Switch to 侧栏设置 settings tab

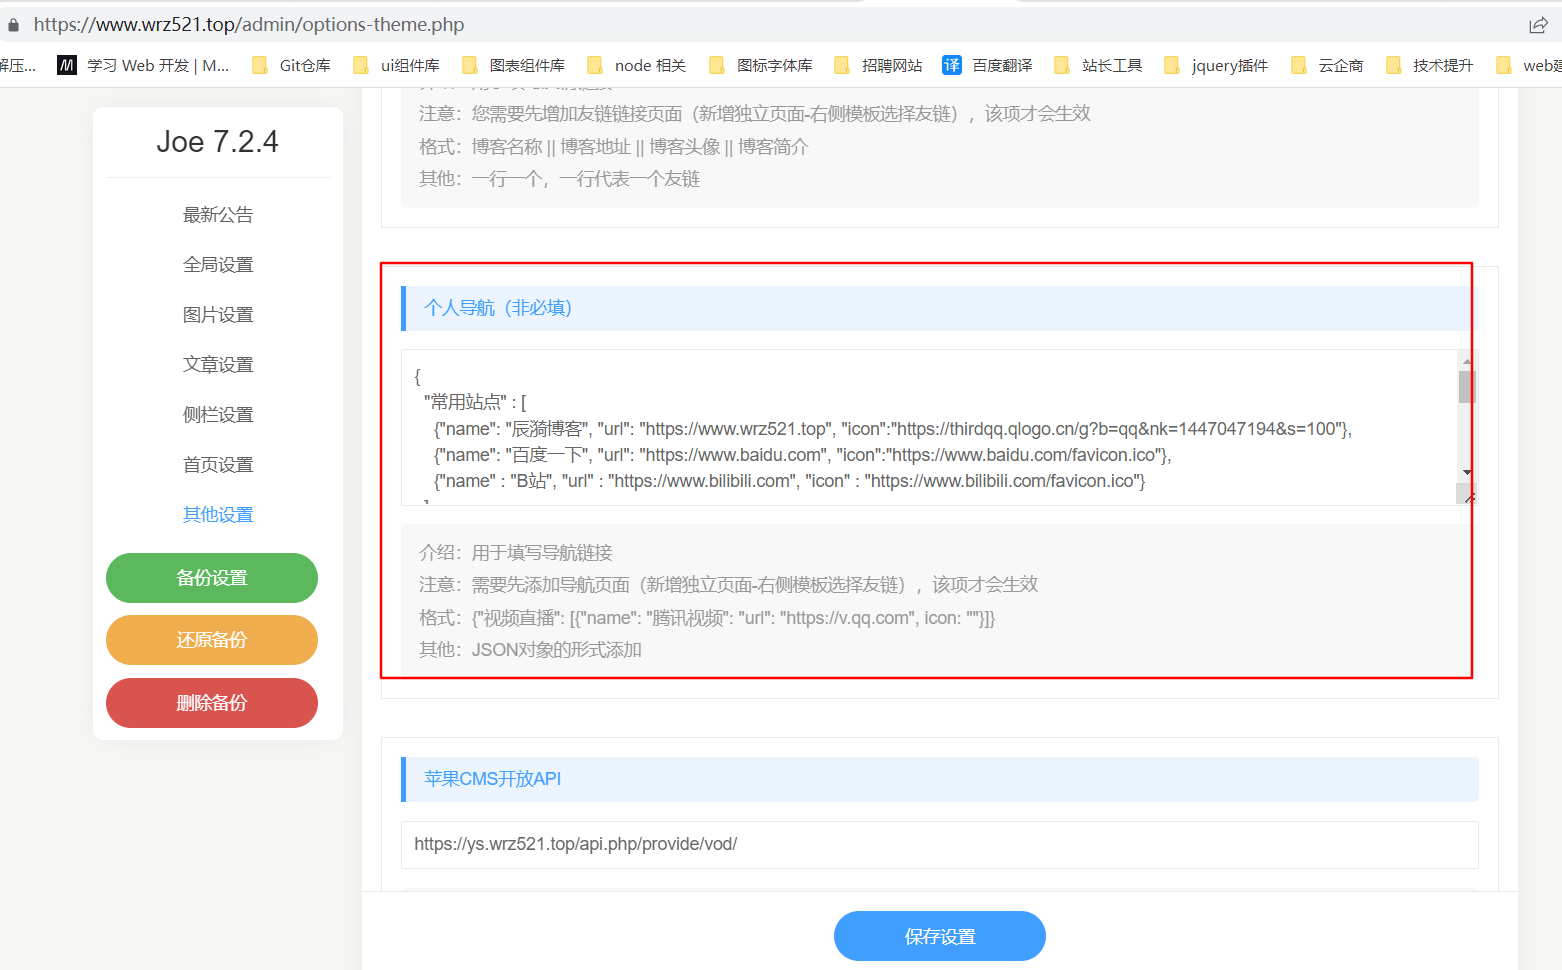coord(218,415)
